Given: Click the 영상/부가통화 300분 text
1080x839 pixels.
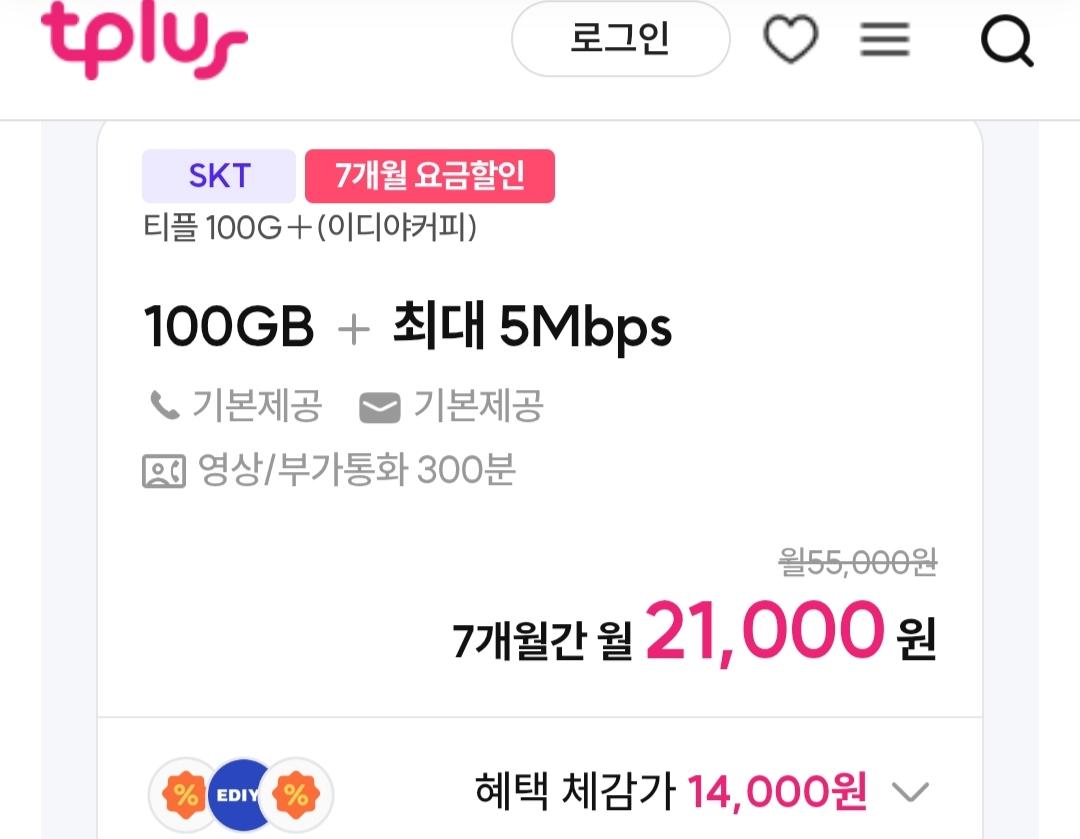Looking at the screenshot, I should point(357,469).
